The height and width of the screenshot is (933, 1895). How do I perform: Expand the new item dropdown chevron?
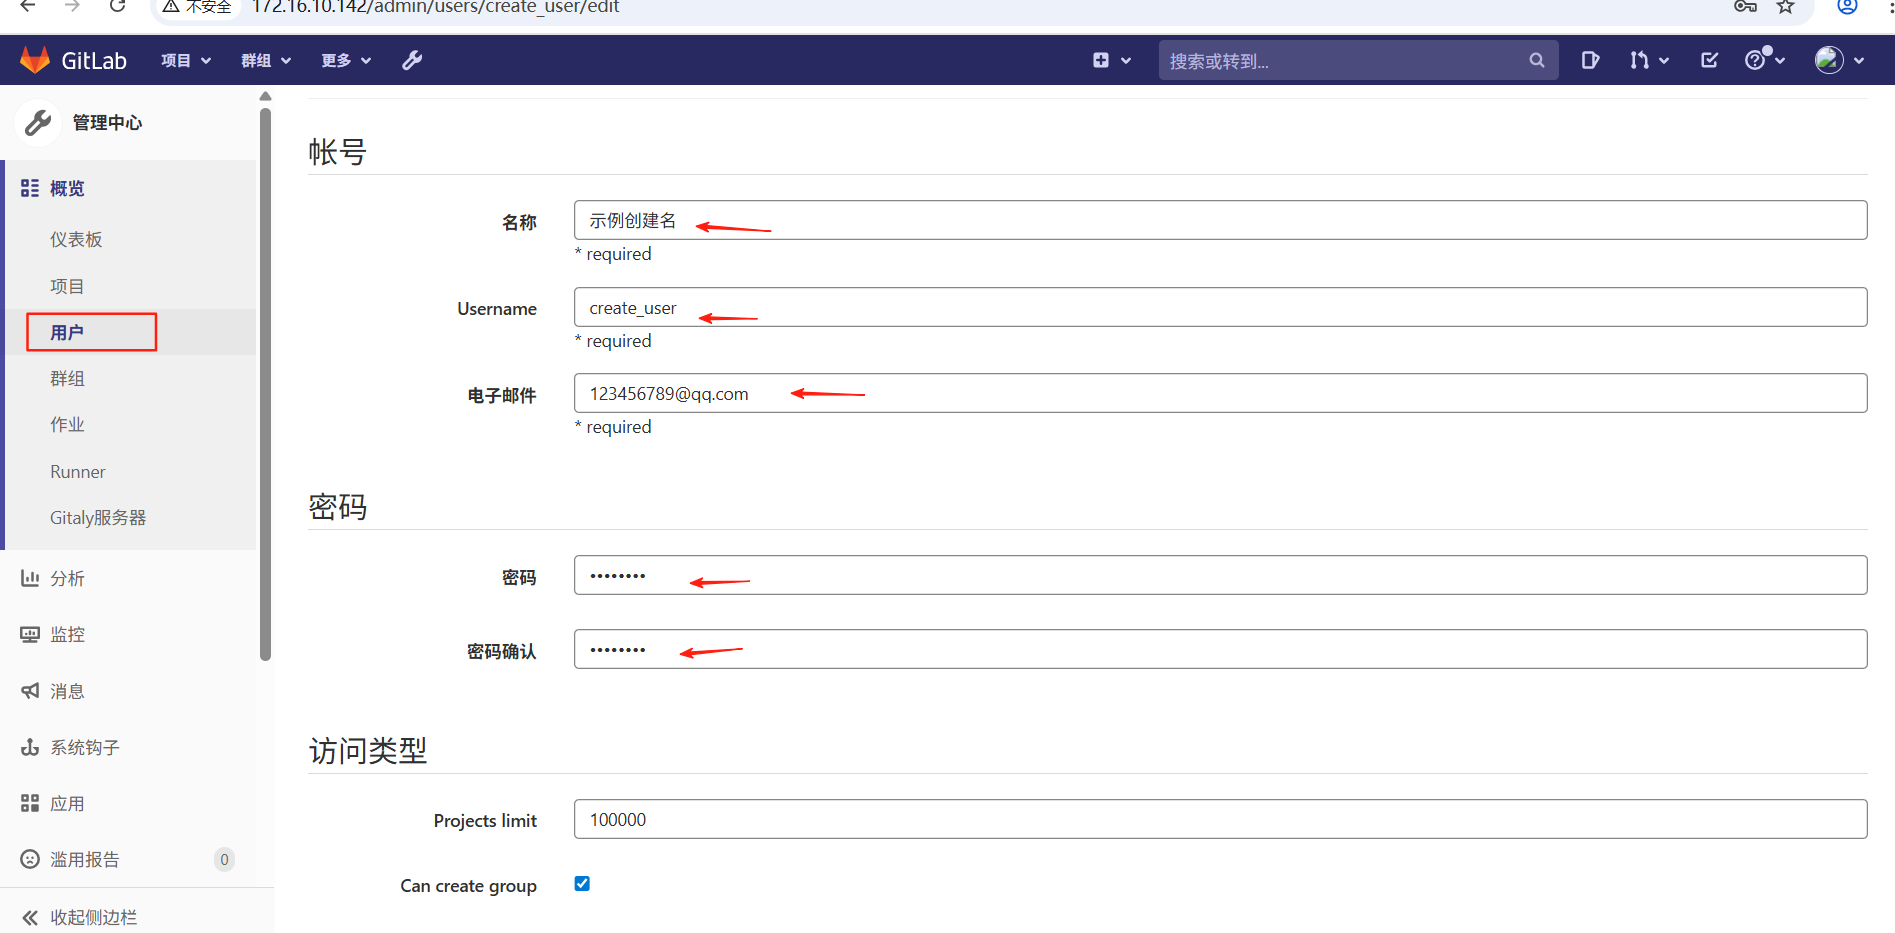pyautogui.click(x=1126, y=61)
